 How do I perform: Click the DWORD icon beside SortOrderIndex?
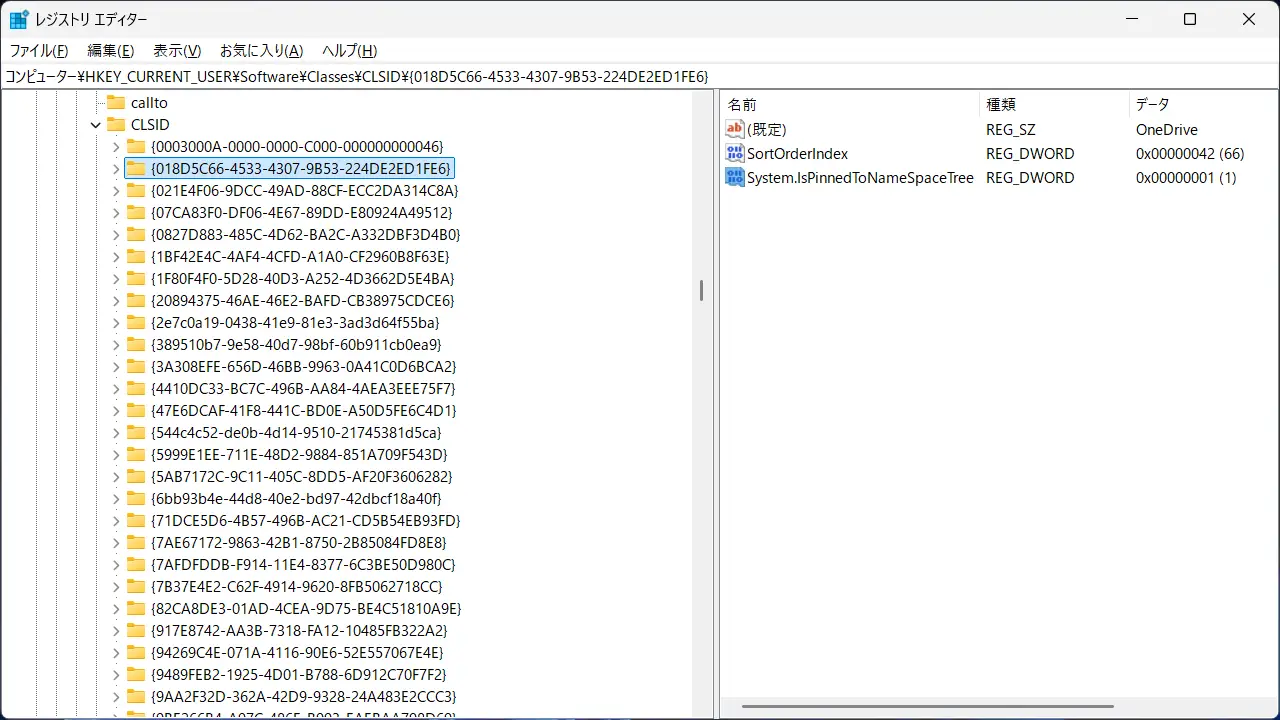735,153
